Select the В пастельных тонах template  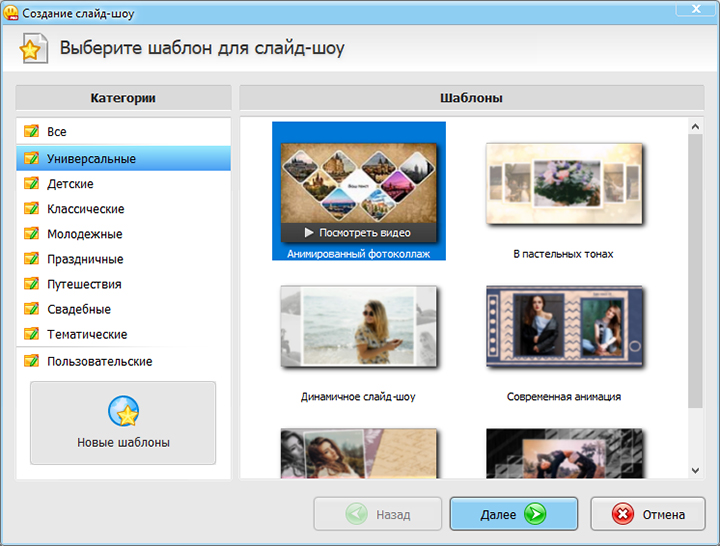coord(564,184)
